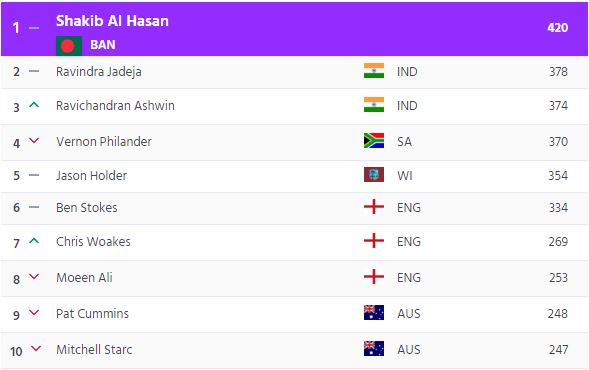Click the West Indies flag beside Jason Holder

point(374,175)
